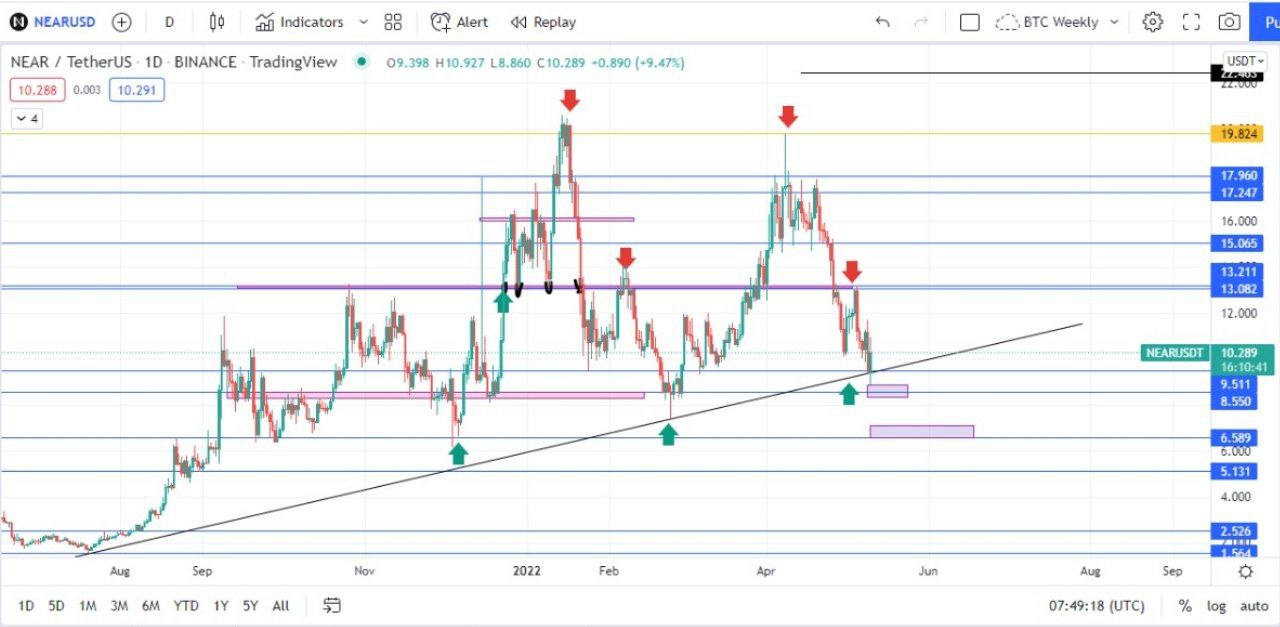Viewport: 1280px width, 627px height.
Task: Enter fullscreen mode
Action: point(1191,22)
